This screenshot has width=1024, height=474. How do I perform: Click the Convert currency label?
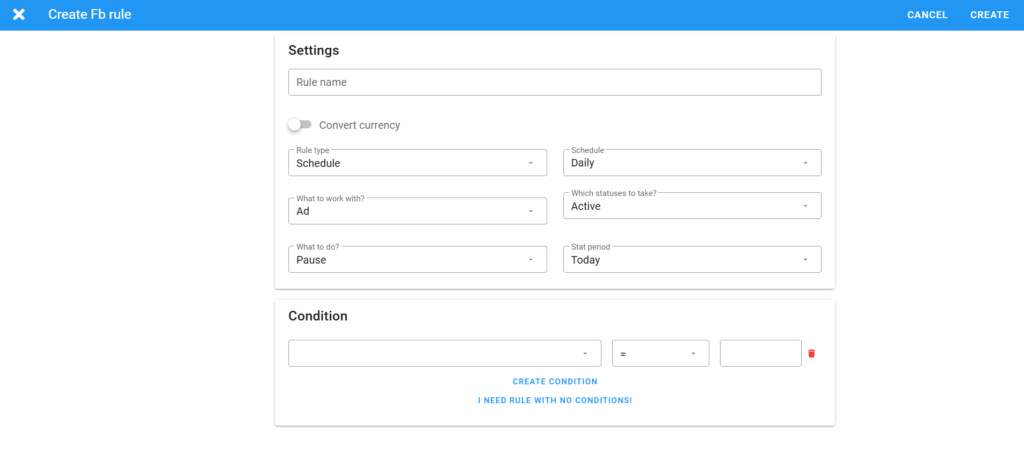(360, 125)
